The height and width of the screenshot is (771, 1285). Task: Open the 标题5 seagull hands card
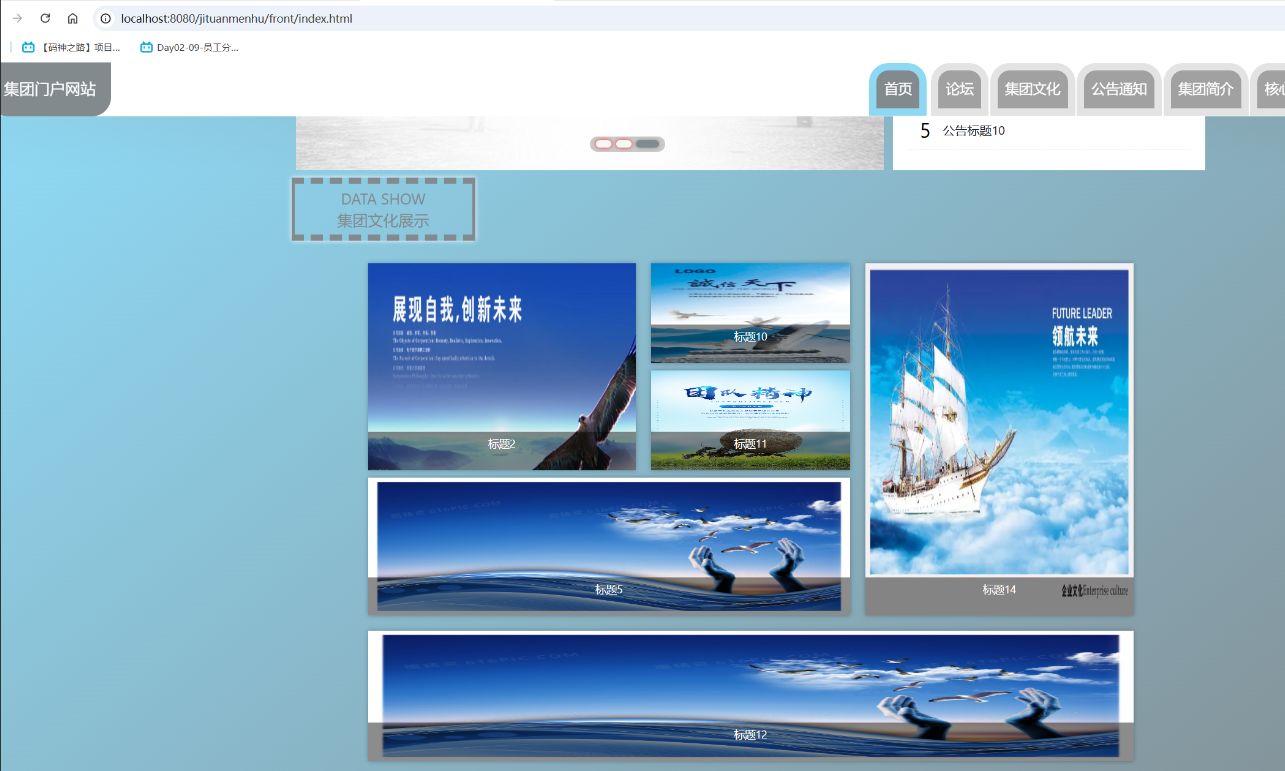[x=609, y=546]
